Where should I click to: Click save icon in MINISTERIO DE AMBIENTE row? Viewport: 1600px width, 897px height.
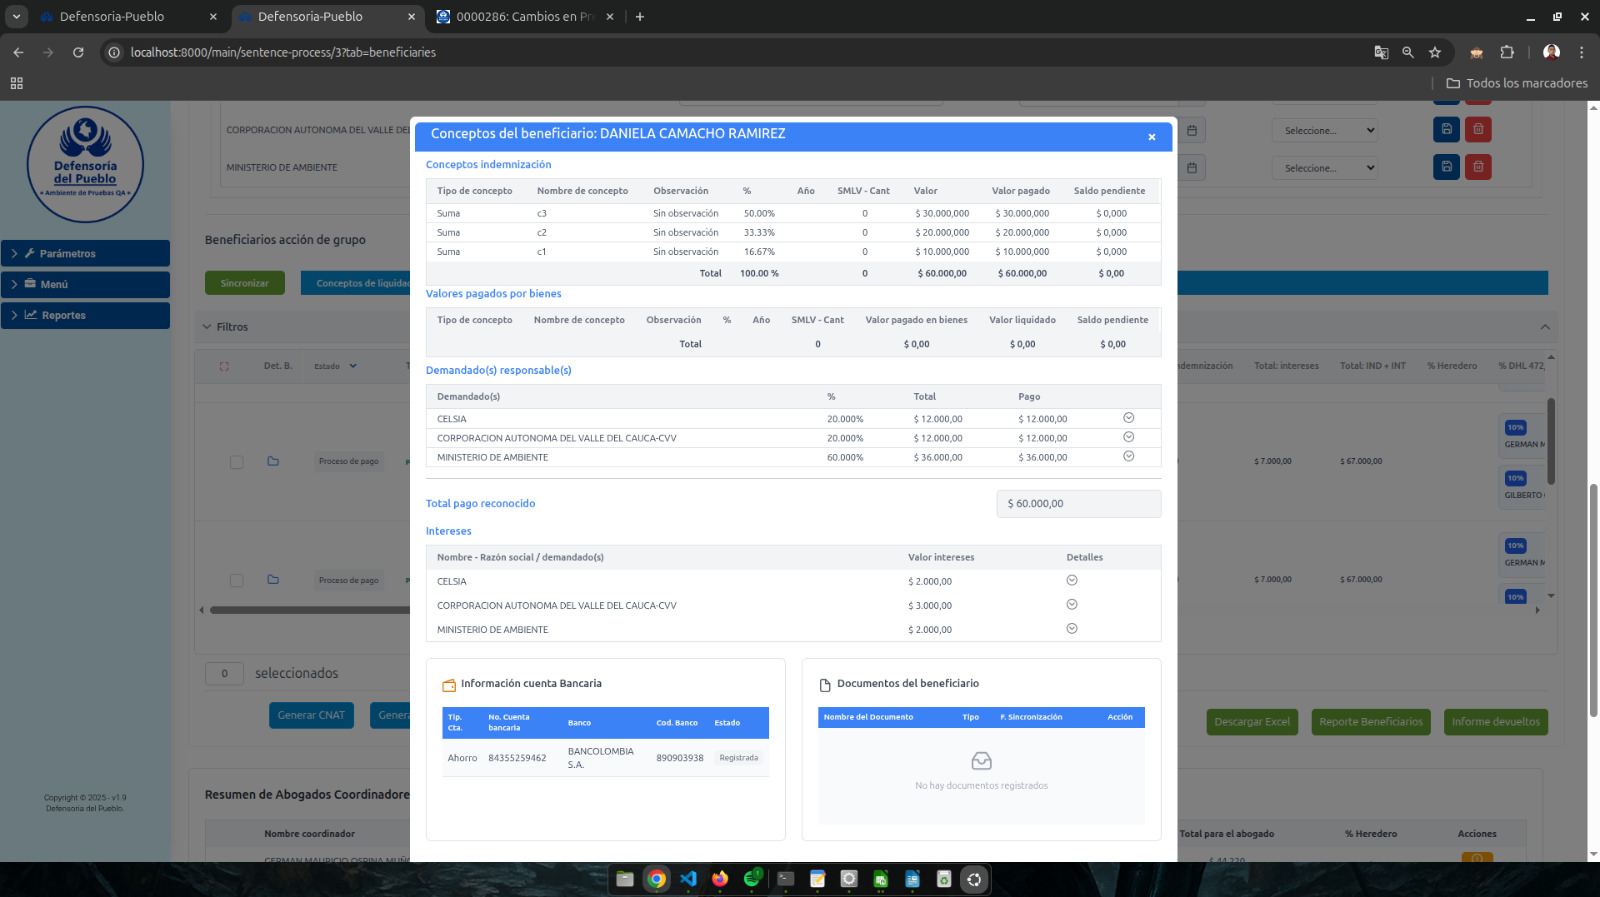click(x=1446, y=167)
